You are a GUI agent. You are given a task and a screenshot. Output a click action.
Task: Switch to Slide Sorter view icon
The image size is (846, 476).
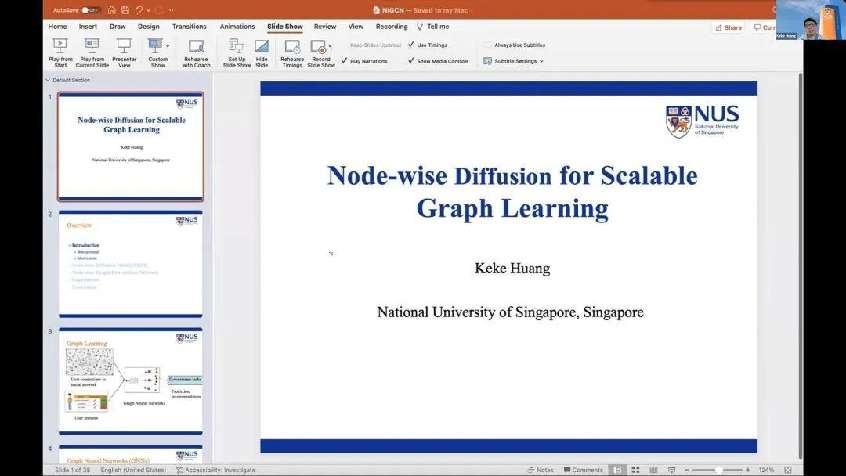click(636, 470)
